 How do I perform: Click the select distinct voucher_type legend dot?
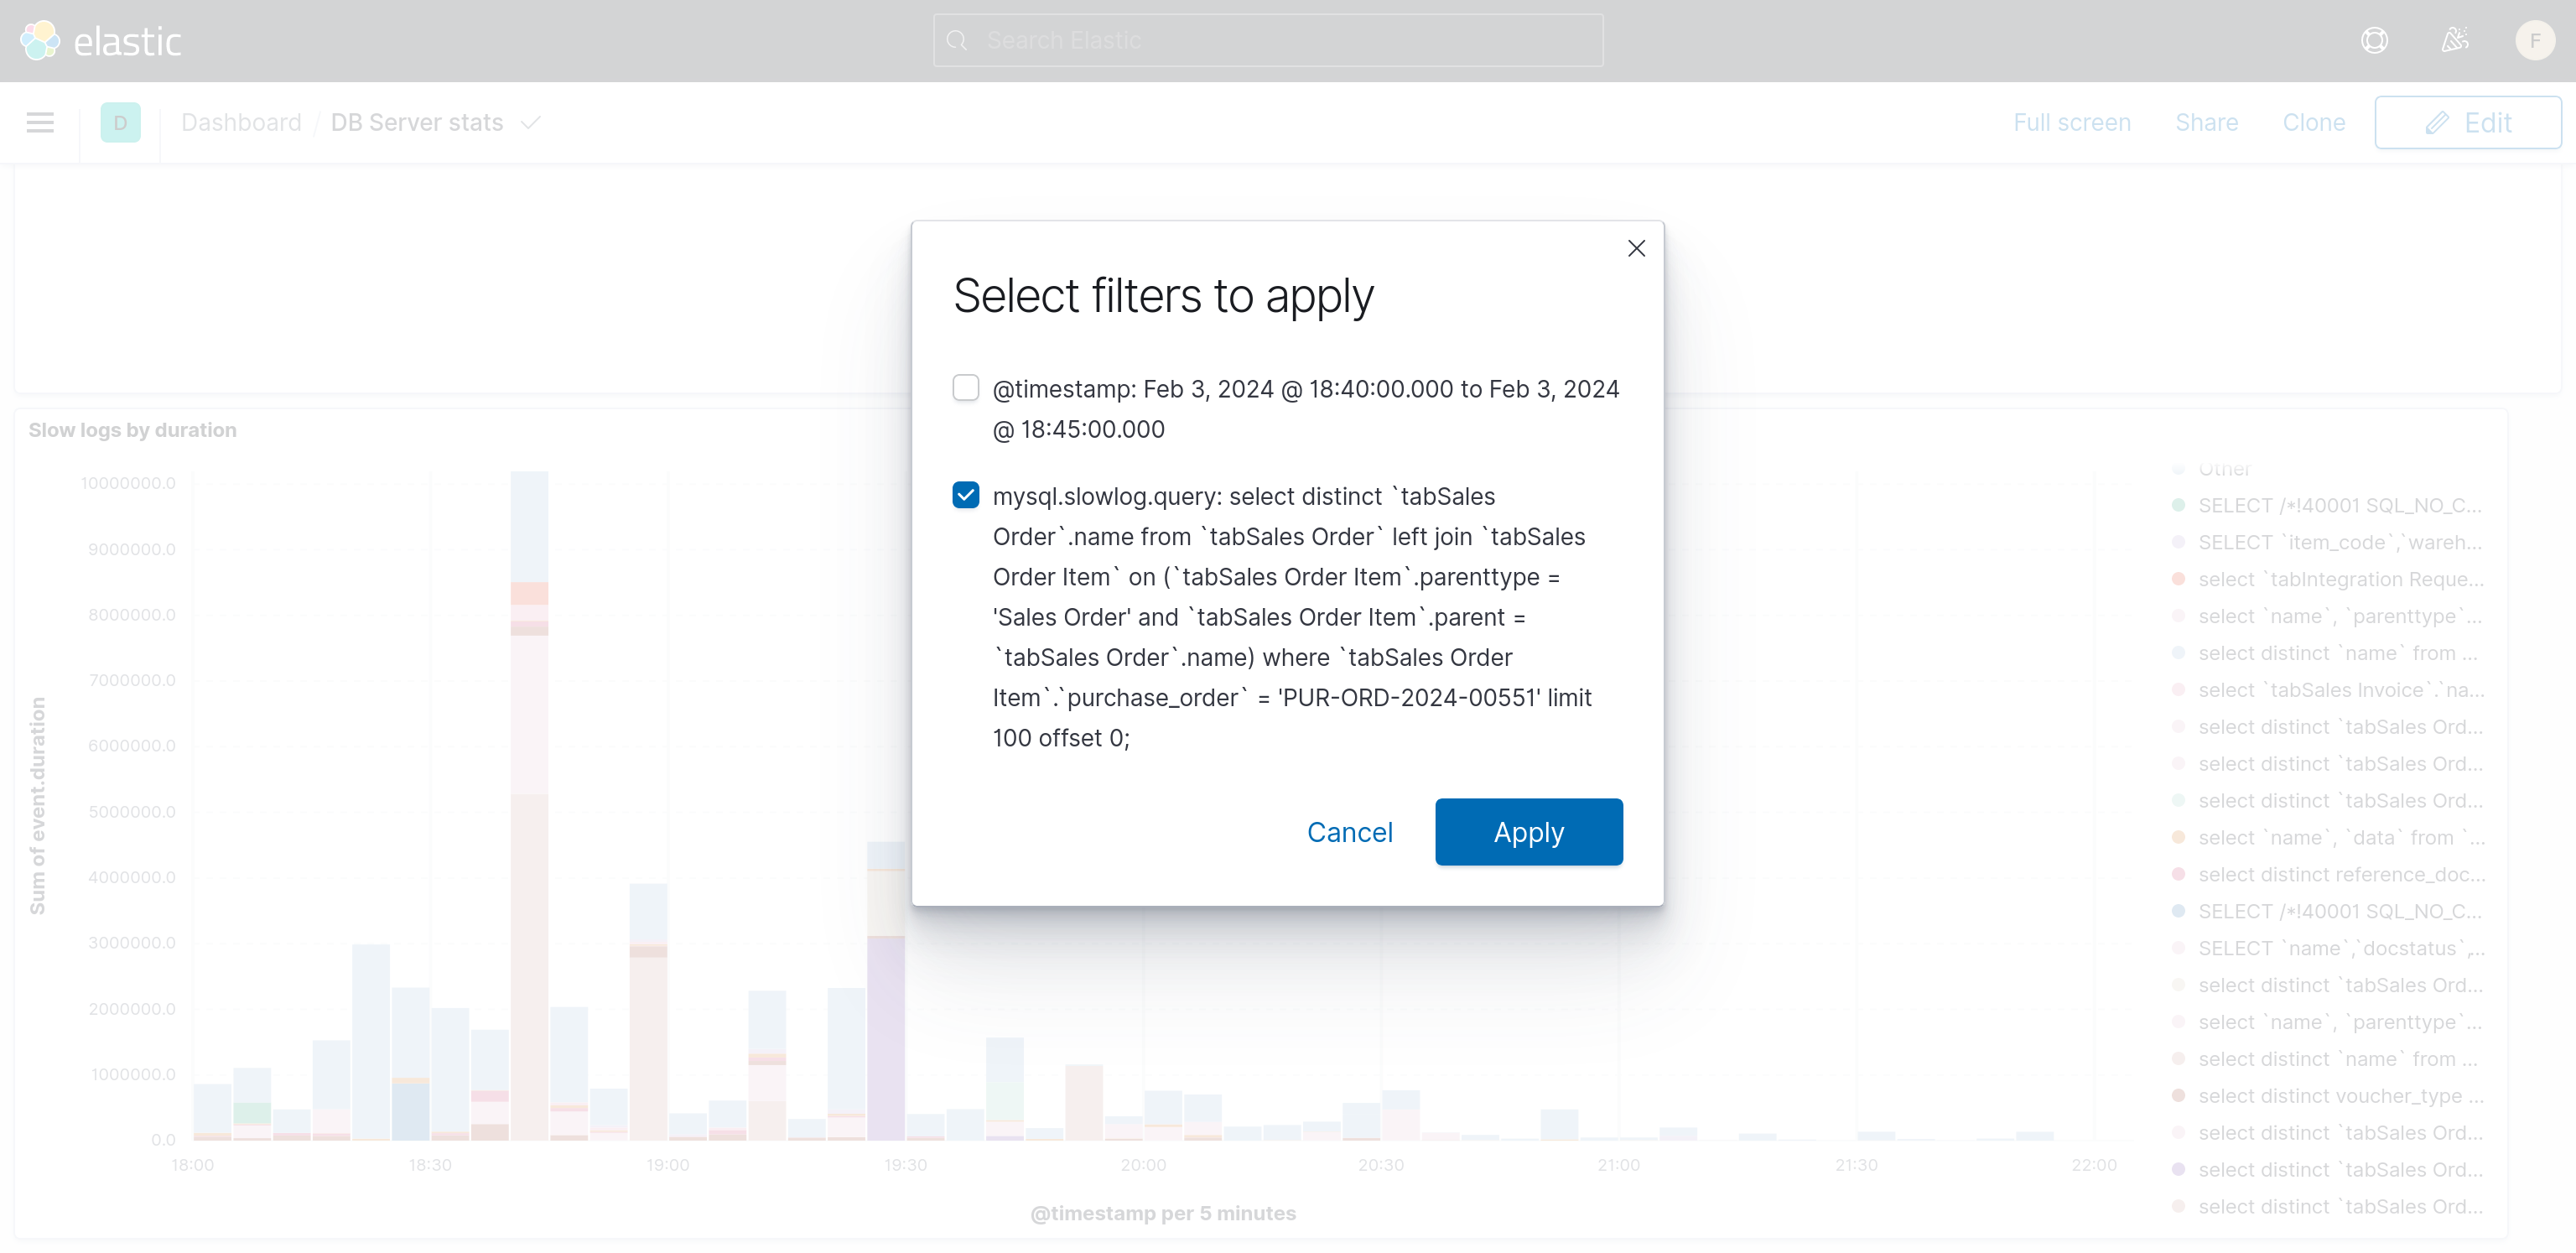(2178, 1096)
